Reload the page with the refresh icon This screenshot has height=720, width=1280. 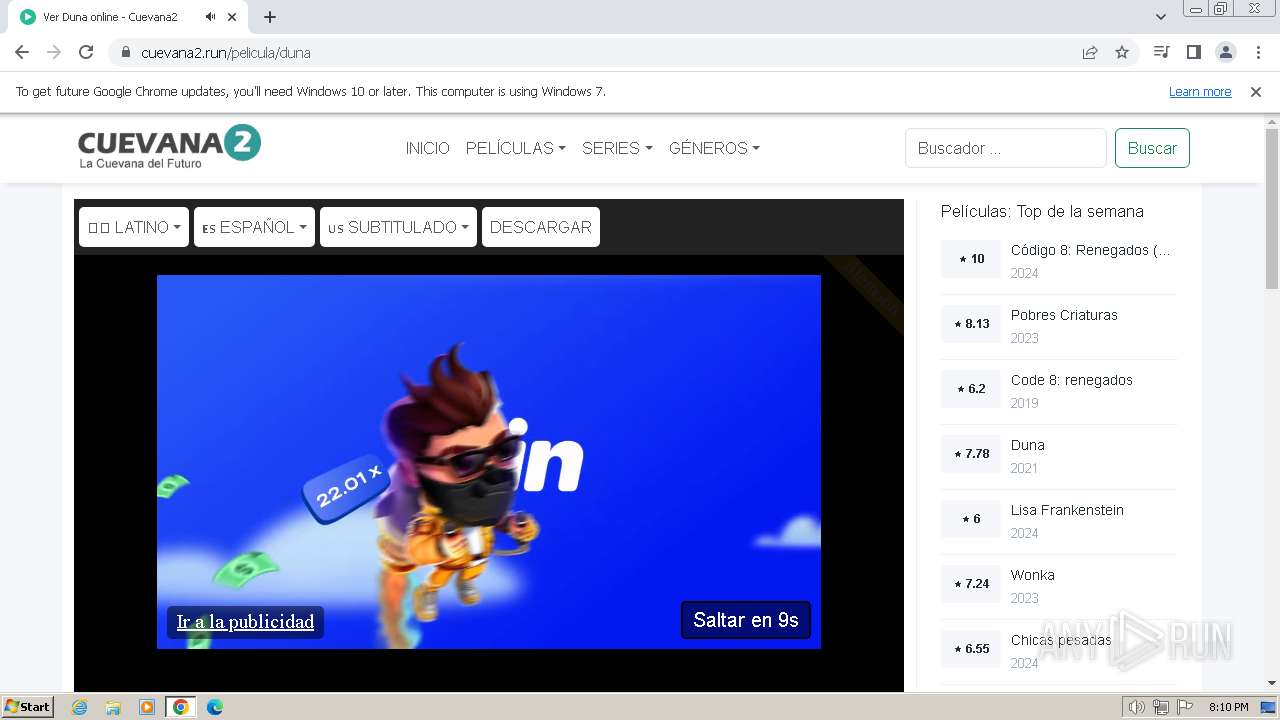point(86,53)
